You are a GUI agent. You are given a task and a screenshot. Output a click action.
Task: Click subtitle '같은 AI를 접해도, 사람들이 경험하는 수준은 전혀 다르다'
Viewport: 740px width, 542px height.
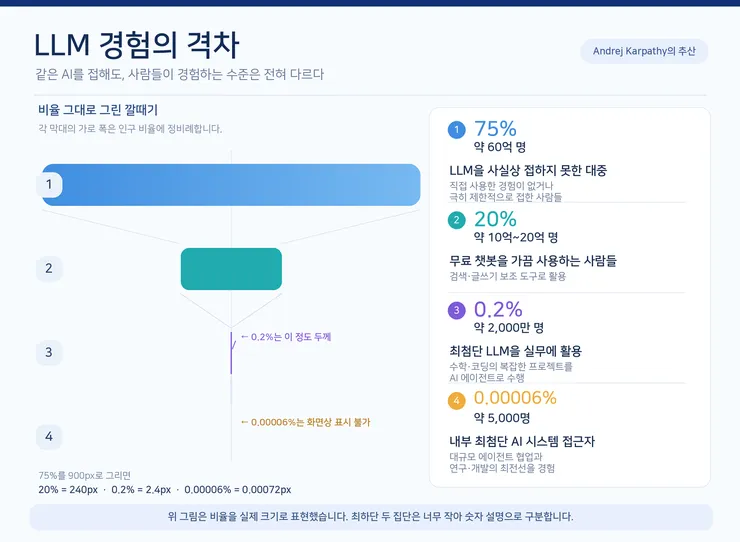coord(180,75)
